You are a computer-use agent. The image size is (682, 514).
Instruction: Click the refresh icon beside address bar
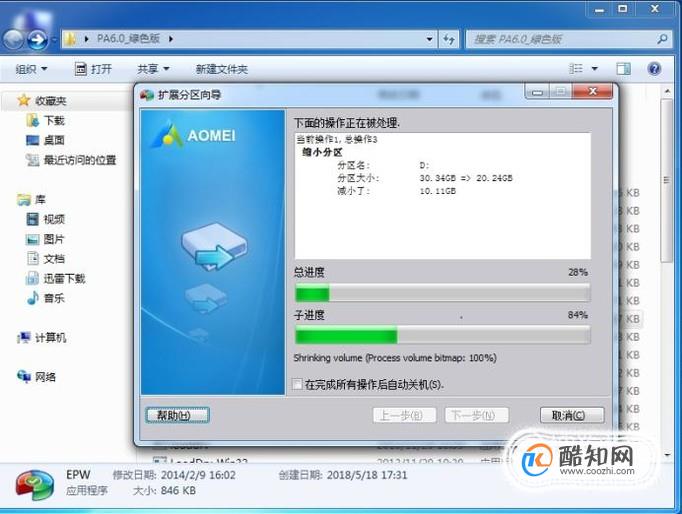(449, 39)
